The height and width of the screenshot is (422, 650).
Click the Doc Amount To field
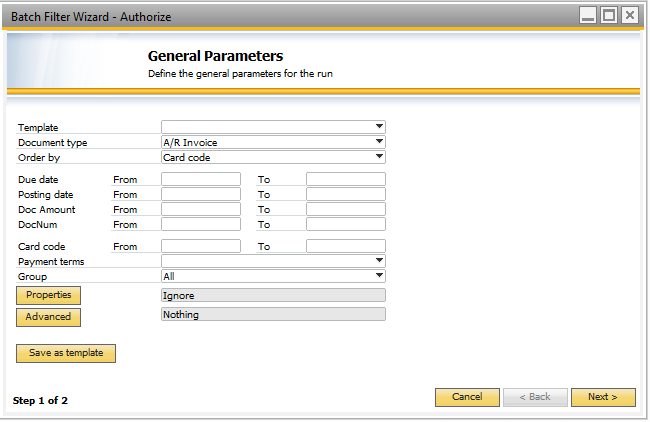[x=346, y=209]
